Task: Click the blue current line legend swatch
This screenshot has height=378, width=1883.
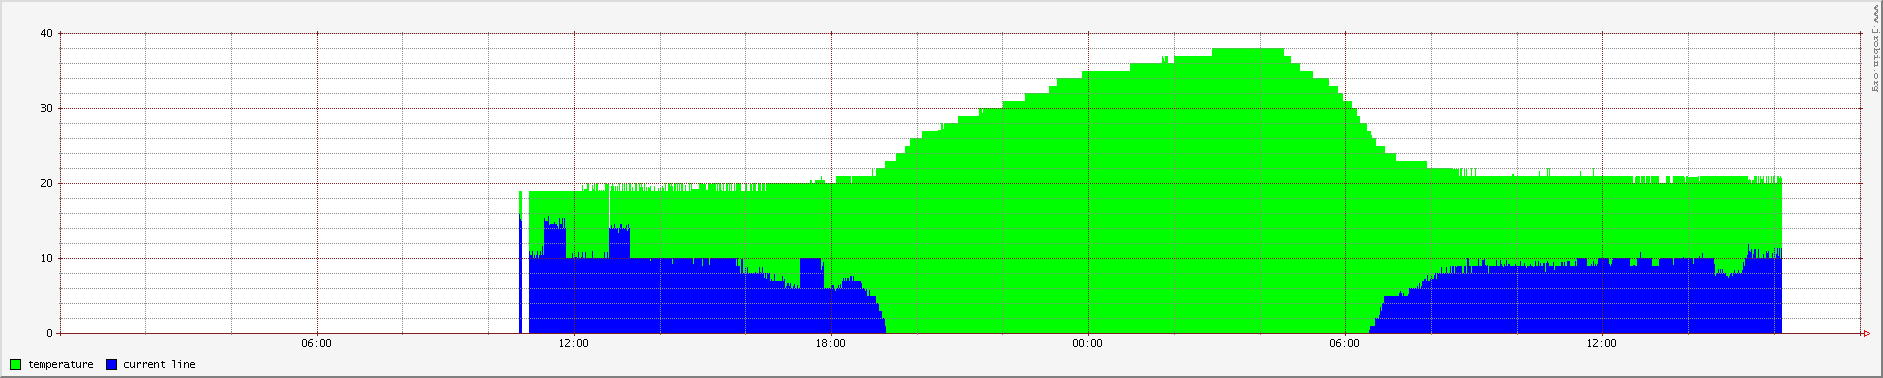Action: coord(111,364)
